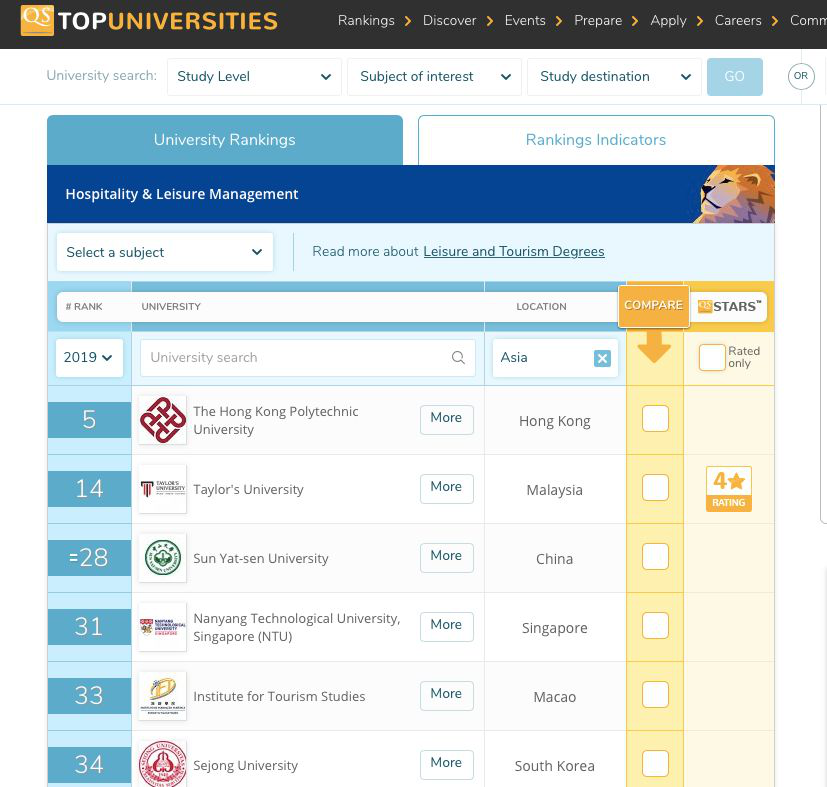
Task: Click More for Sun Yat-sen University
Action: pyautogui.click(x=447, y=558)
